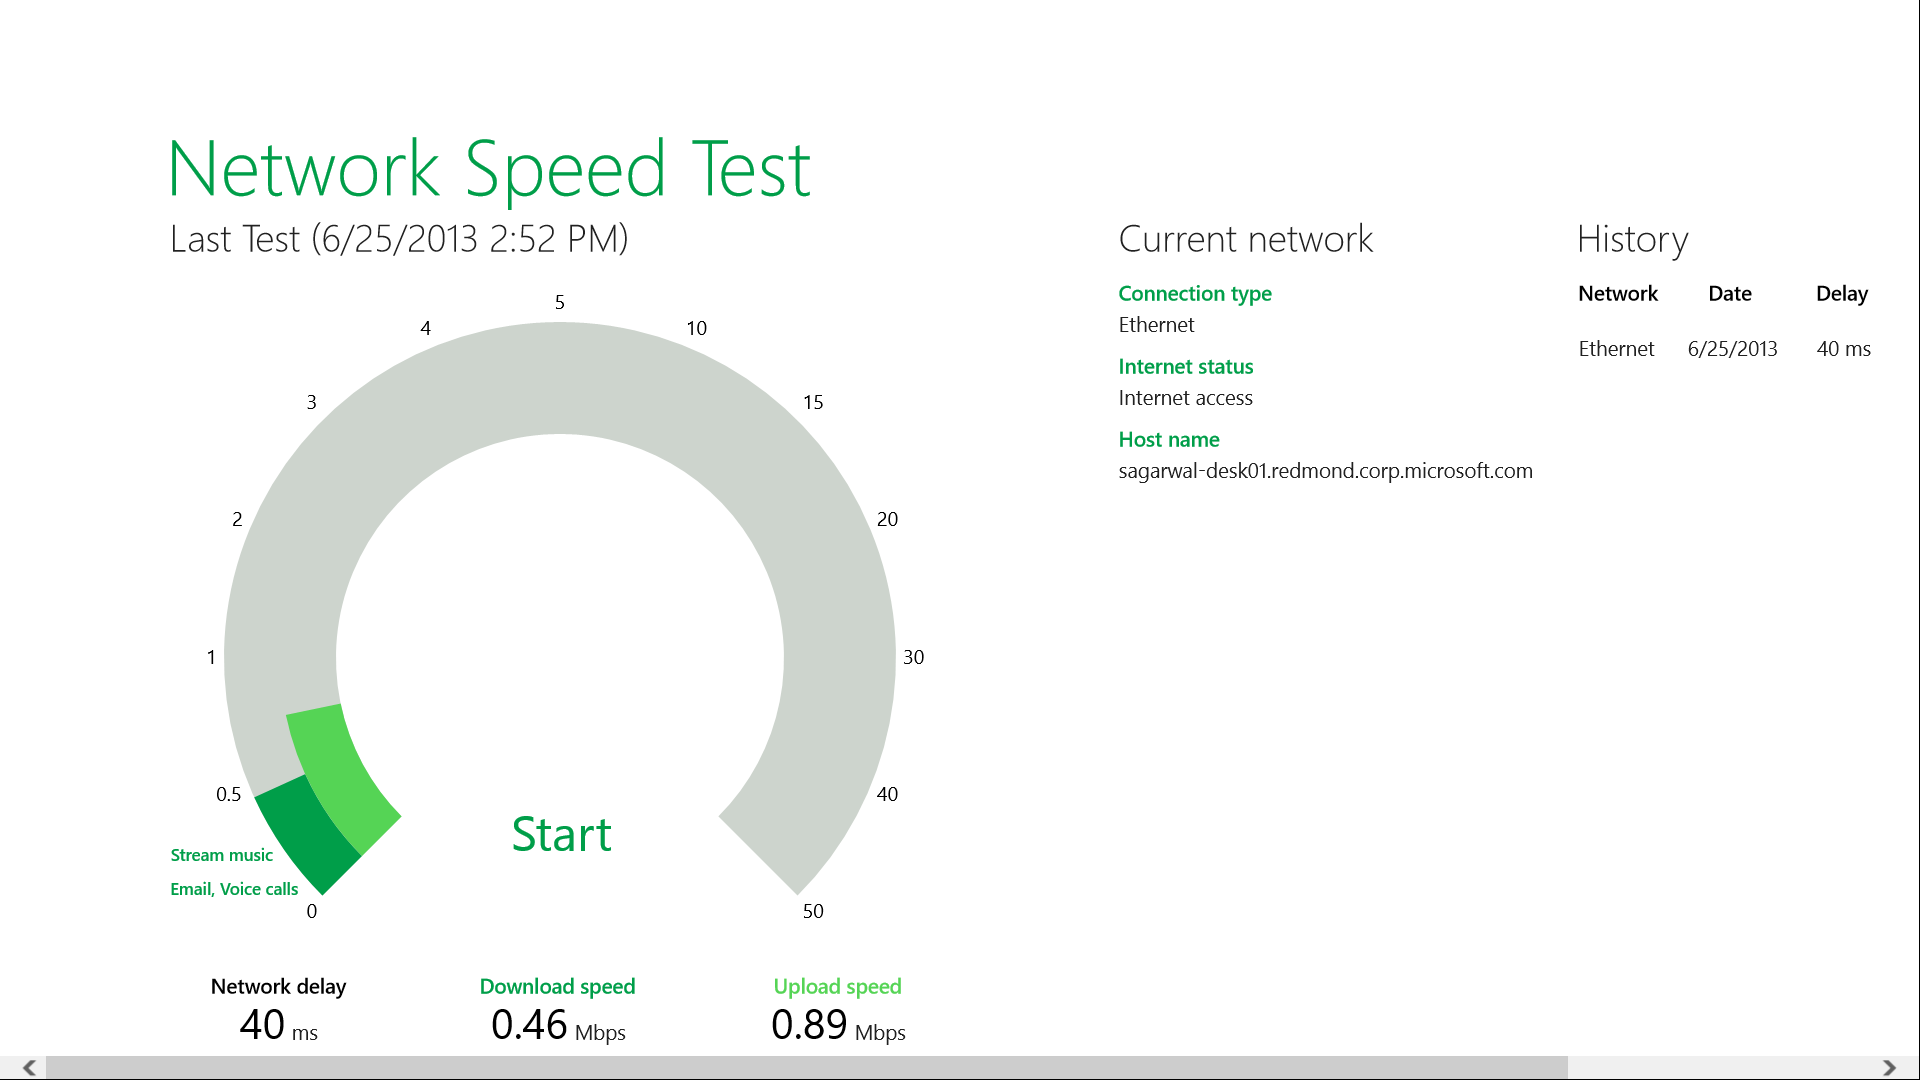Expand the Internet status entry

pyautogui.click(x=1185, y=366)
